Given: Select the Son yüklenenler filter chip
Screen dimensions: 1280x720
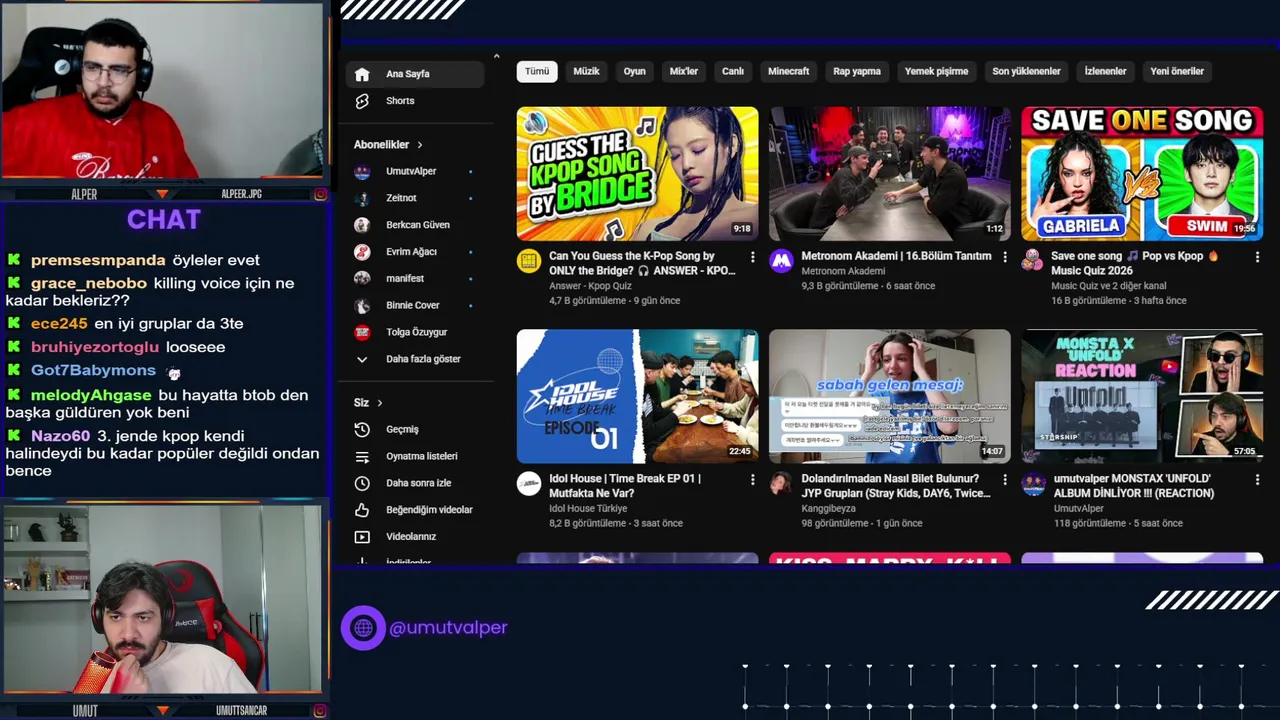Looking at the screenshot, I should (x=1026, y=71).
